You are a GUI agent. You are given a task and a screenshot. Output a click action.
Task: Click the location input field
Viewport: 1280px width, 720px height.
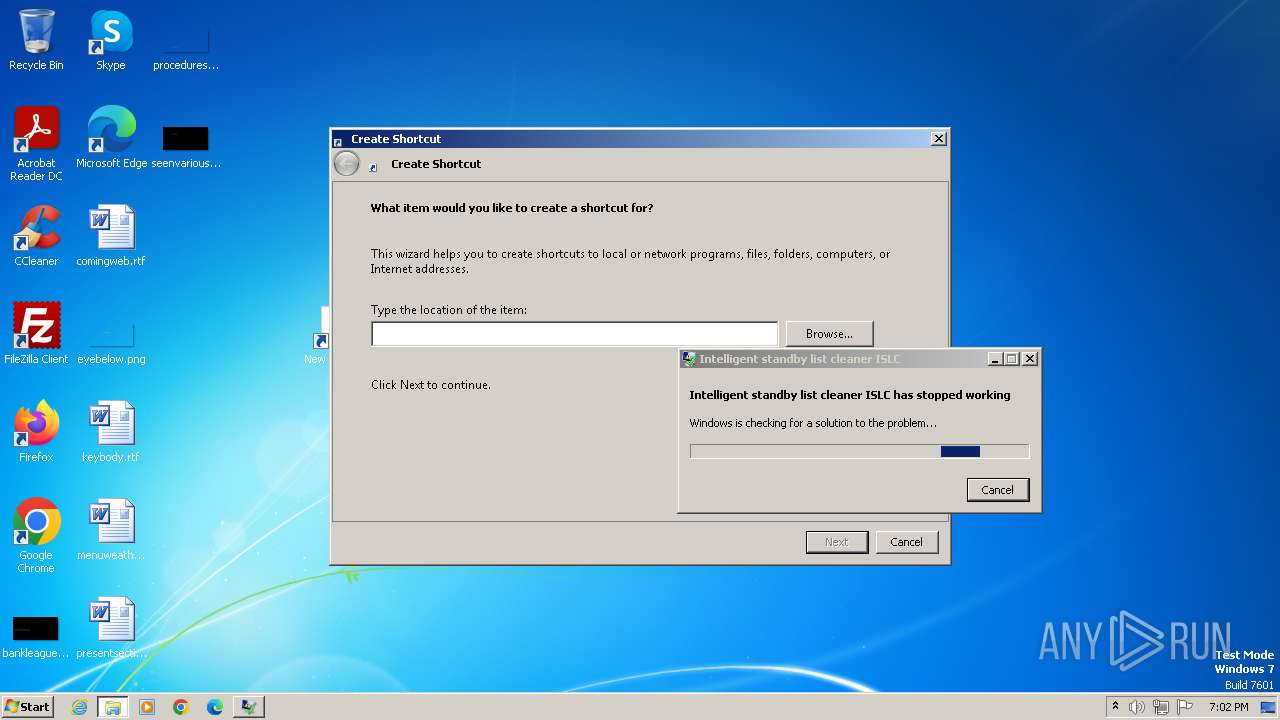pos(574,334)
